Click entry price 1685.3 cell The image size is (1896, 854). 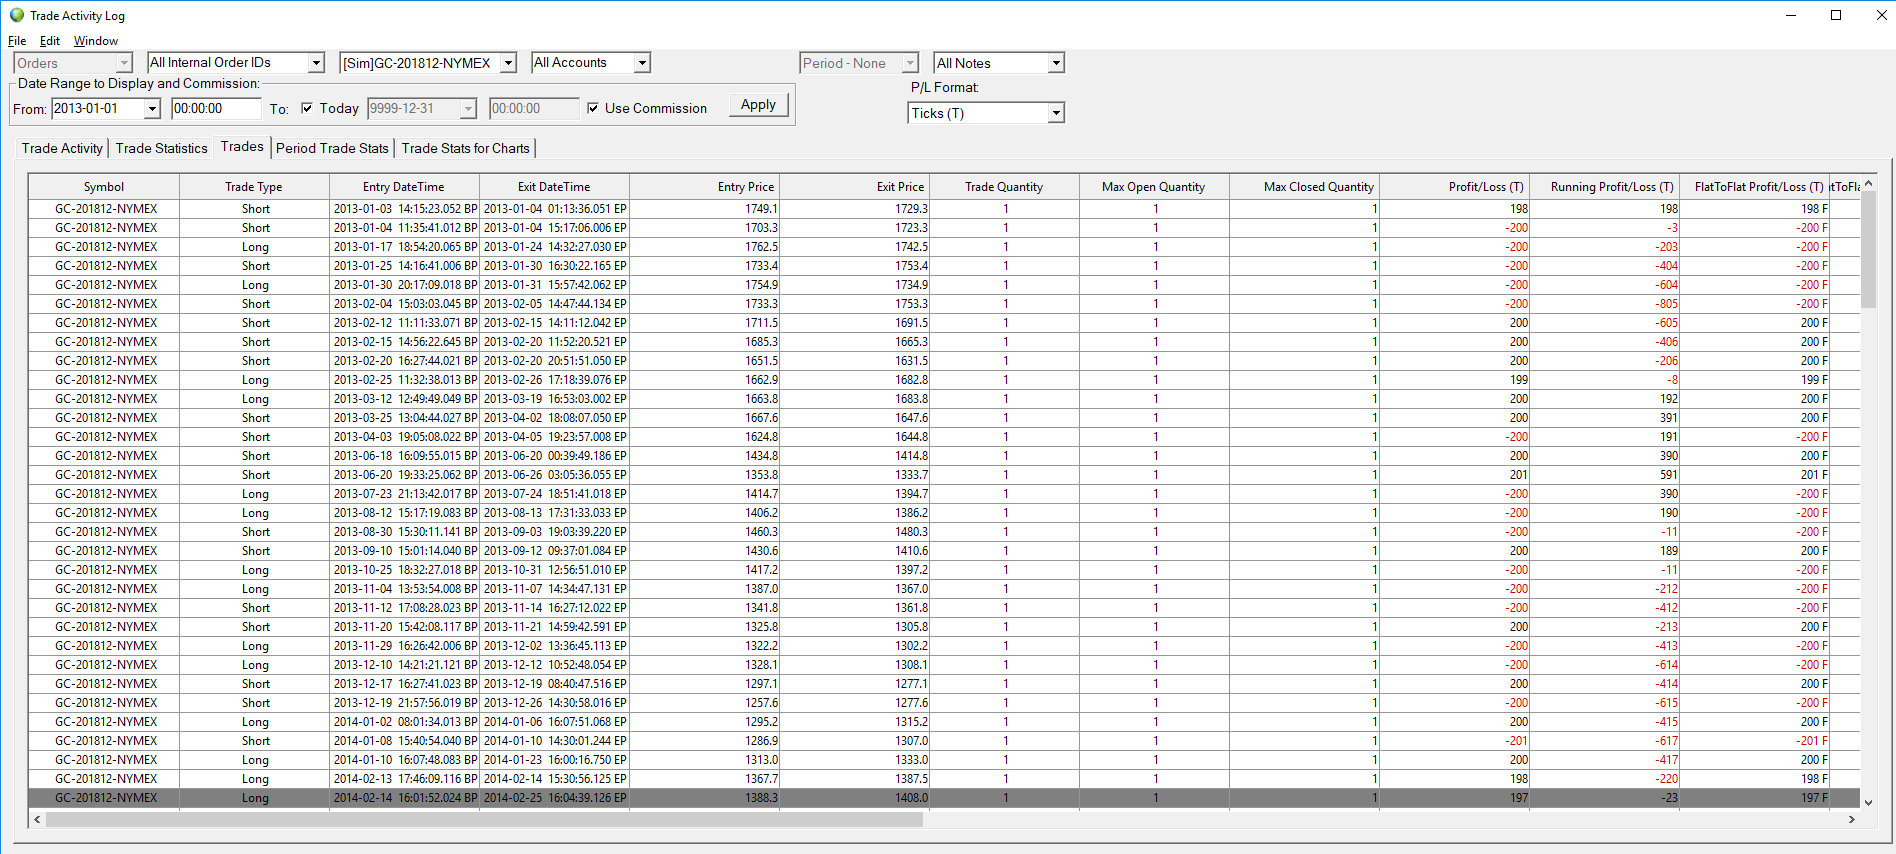[704, 342]
